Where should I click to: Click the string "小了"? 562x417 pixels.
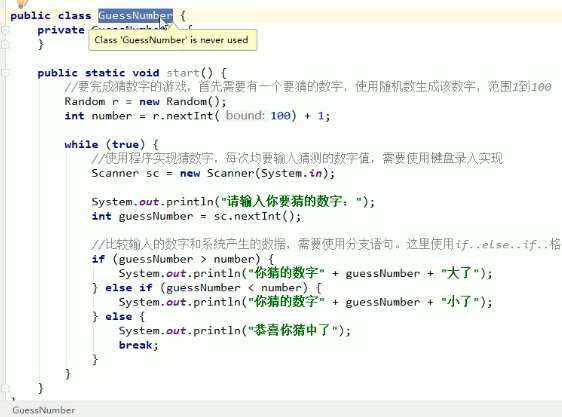coord(460,302)
